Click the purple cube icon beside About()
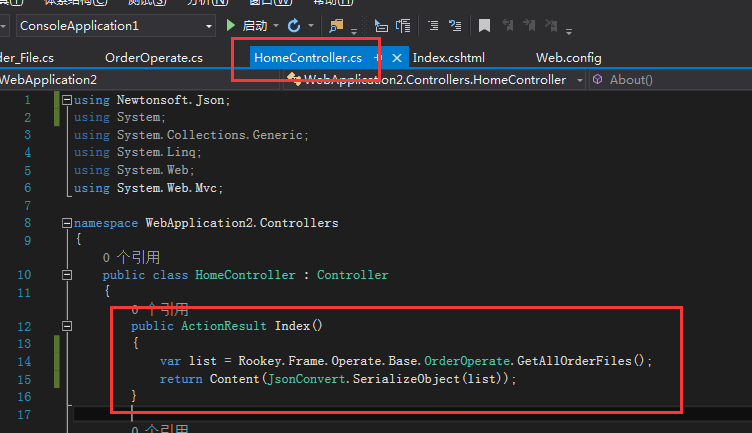 [x=598, y=79]
